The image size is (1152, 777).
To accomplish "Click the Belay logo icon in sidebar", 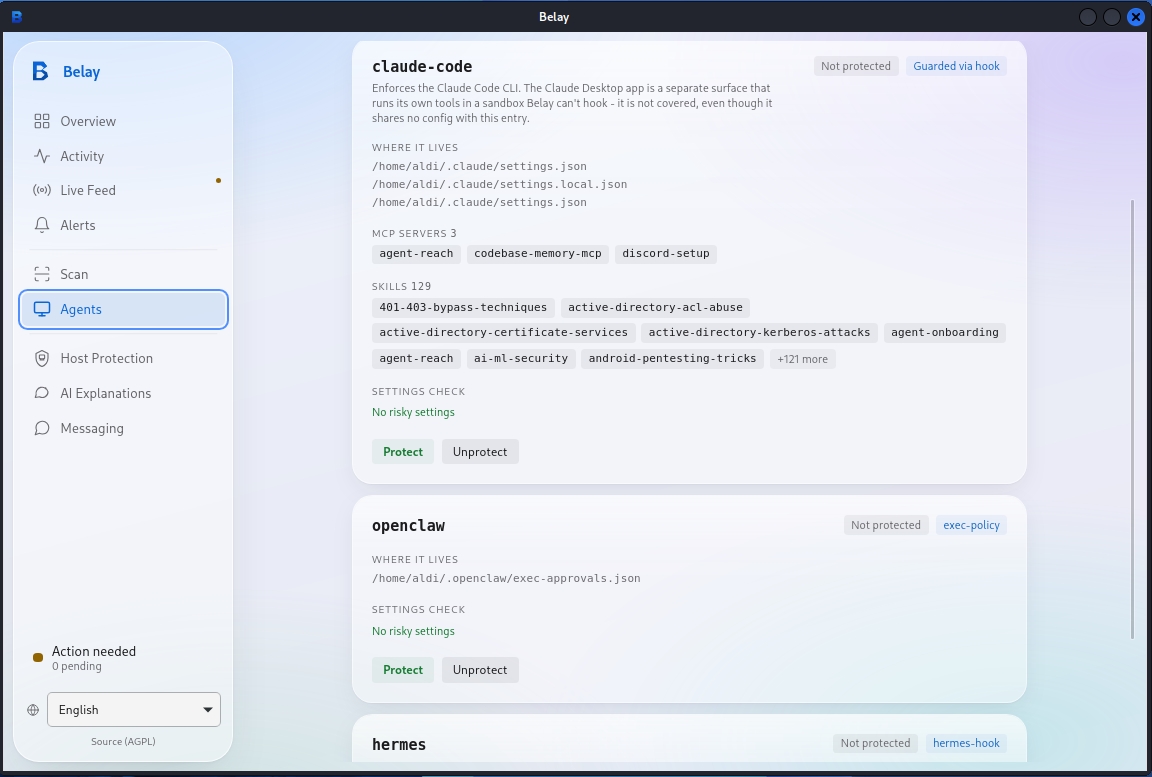I will tap(40, 71).
